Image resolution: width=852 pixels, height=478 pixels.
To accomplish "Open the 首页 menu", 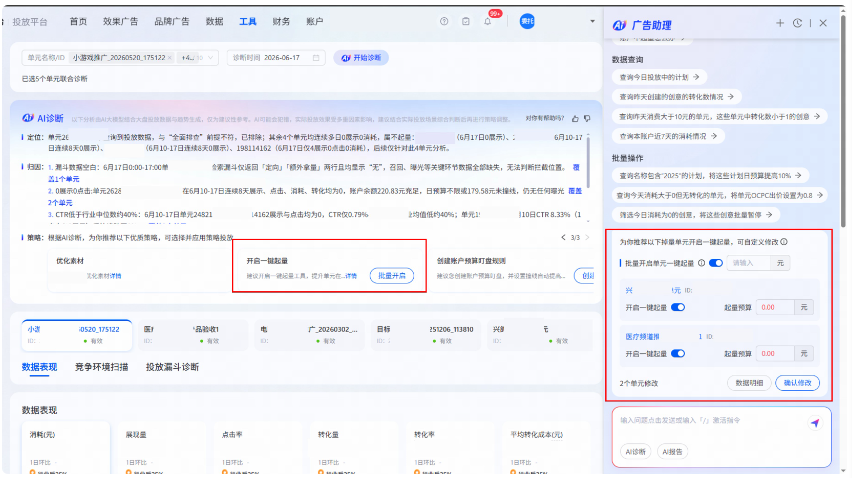I will (x=78, y=21).
